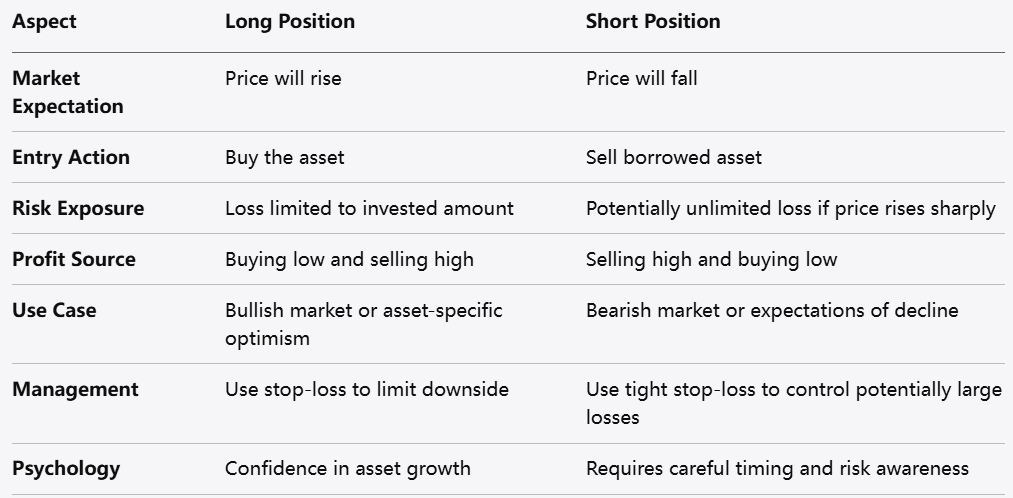This screenshot has width=1013, height=498.
Task: Click the "Buy the asset" cell
Action: [285, 157]
